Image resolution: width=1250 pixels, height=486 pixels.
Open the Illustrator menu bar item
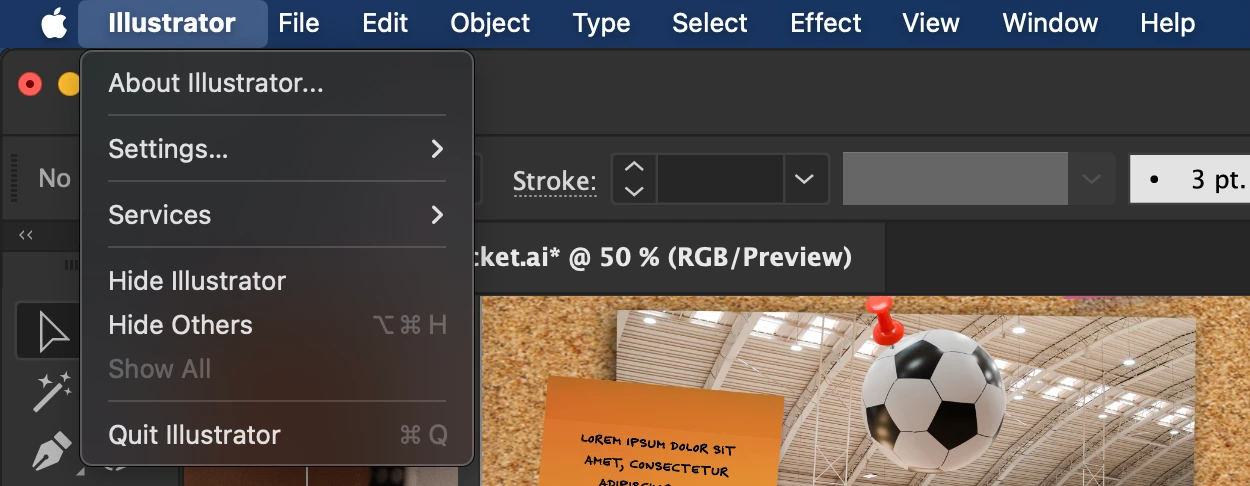click(172, 23)
